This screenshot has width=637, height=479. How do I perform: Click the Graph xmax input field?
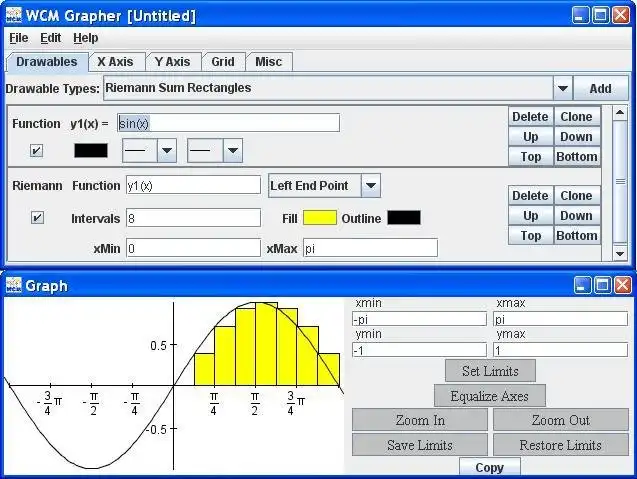click(x=561, y=319)
